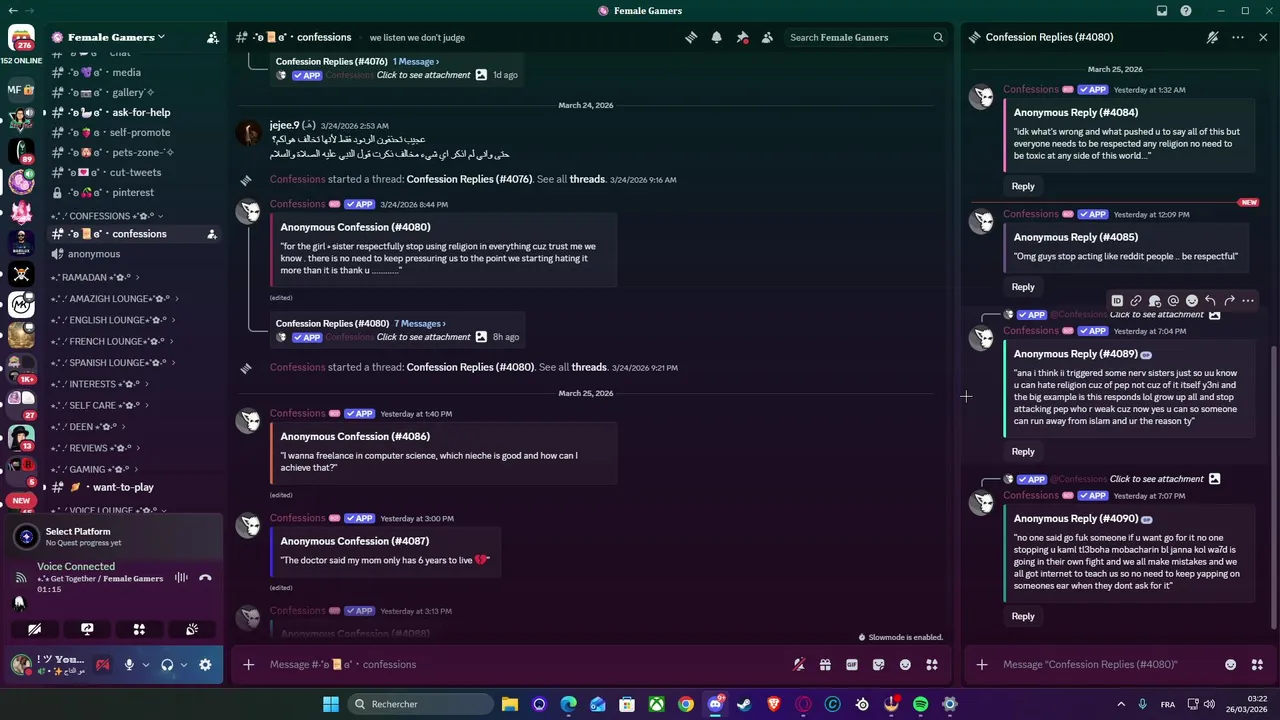The width and height of the screenshot is (1280, 720).
Task: Share your screen in voice call
Action: (87, 629)
